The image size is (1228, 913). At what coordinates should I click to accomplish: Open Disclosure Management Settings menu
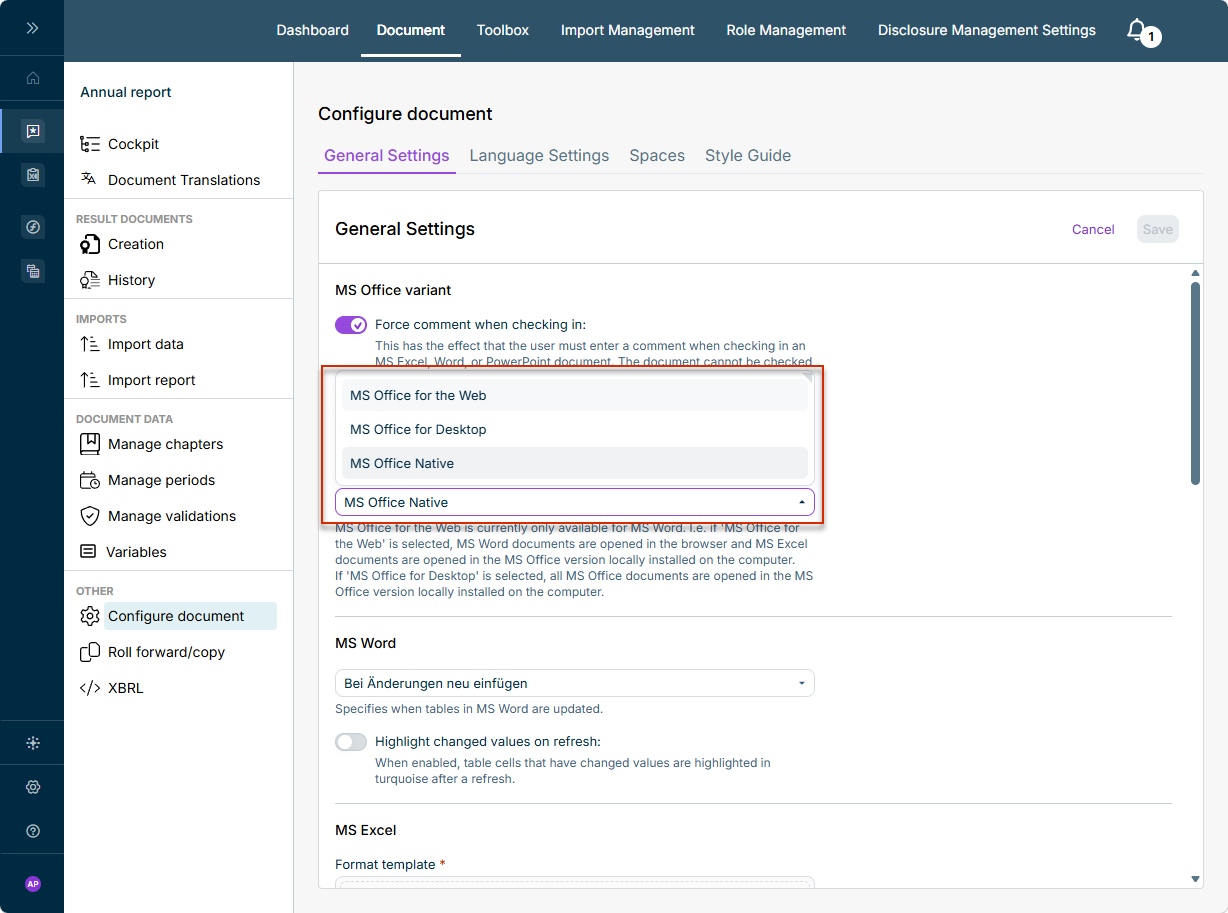point(987,30)
